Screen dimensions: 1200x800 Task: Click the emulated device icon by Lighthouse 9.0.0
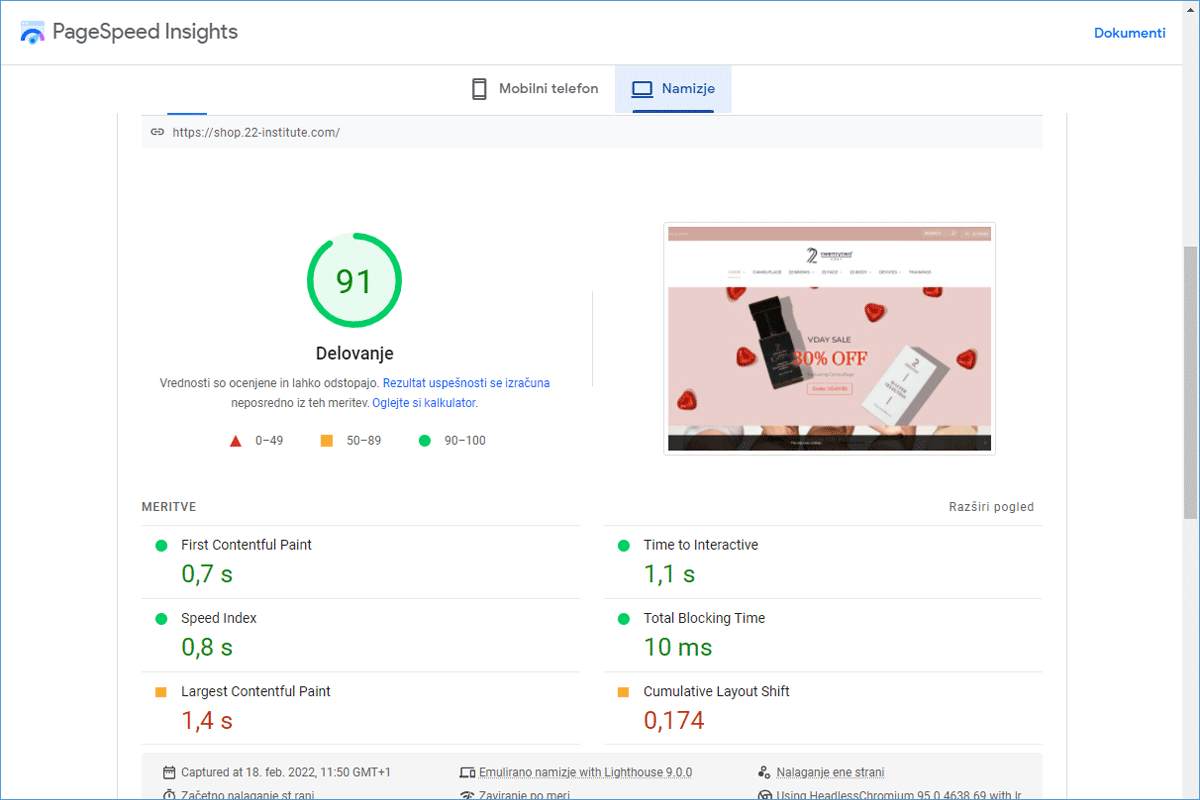466,772
